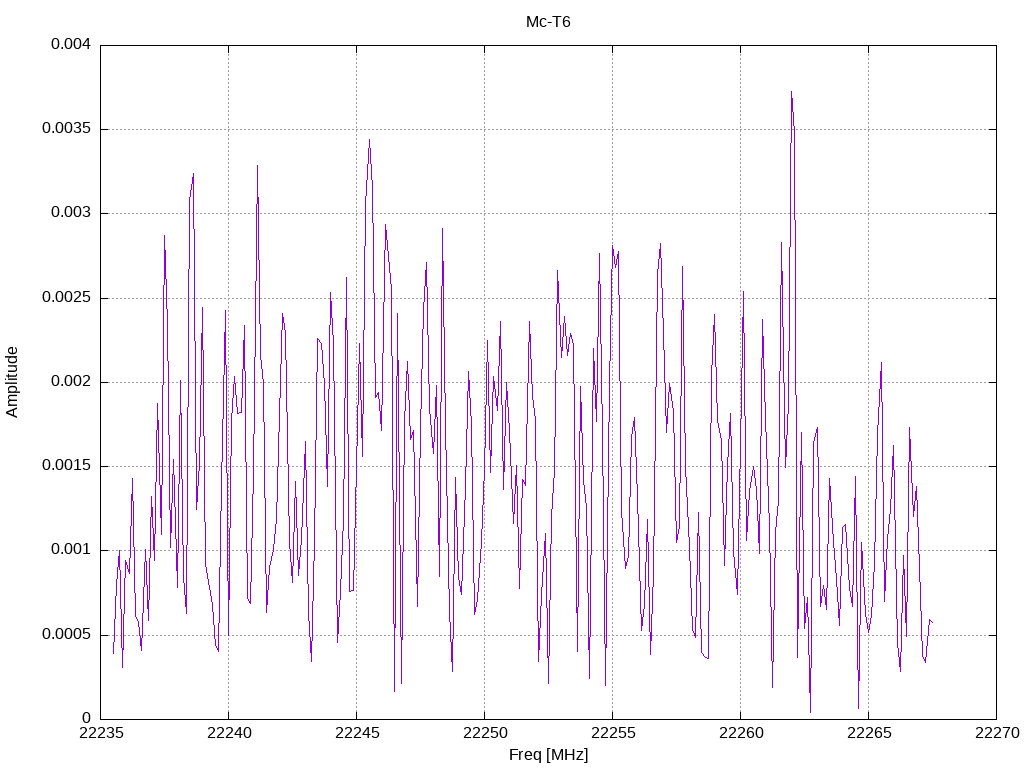Click the x-axis tick label 22240
The image size is (1024, 768).
point(229,733)
